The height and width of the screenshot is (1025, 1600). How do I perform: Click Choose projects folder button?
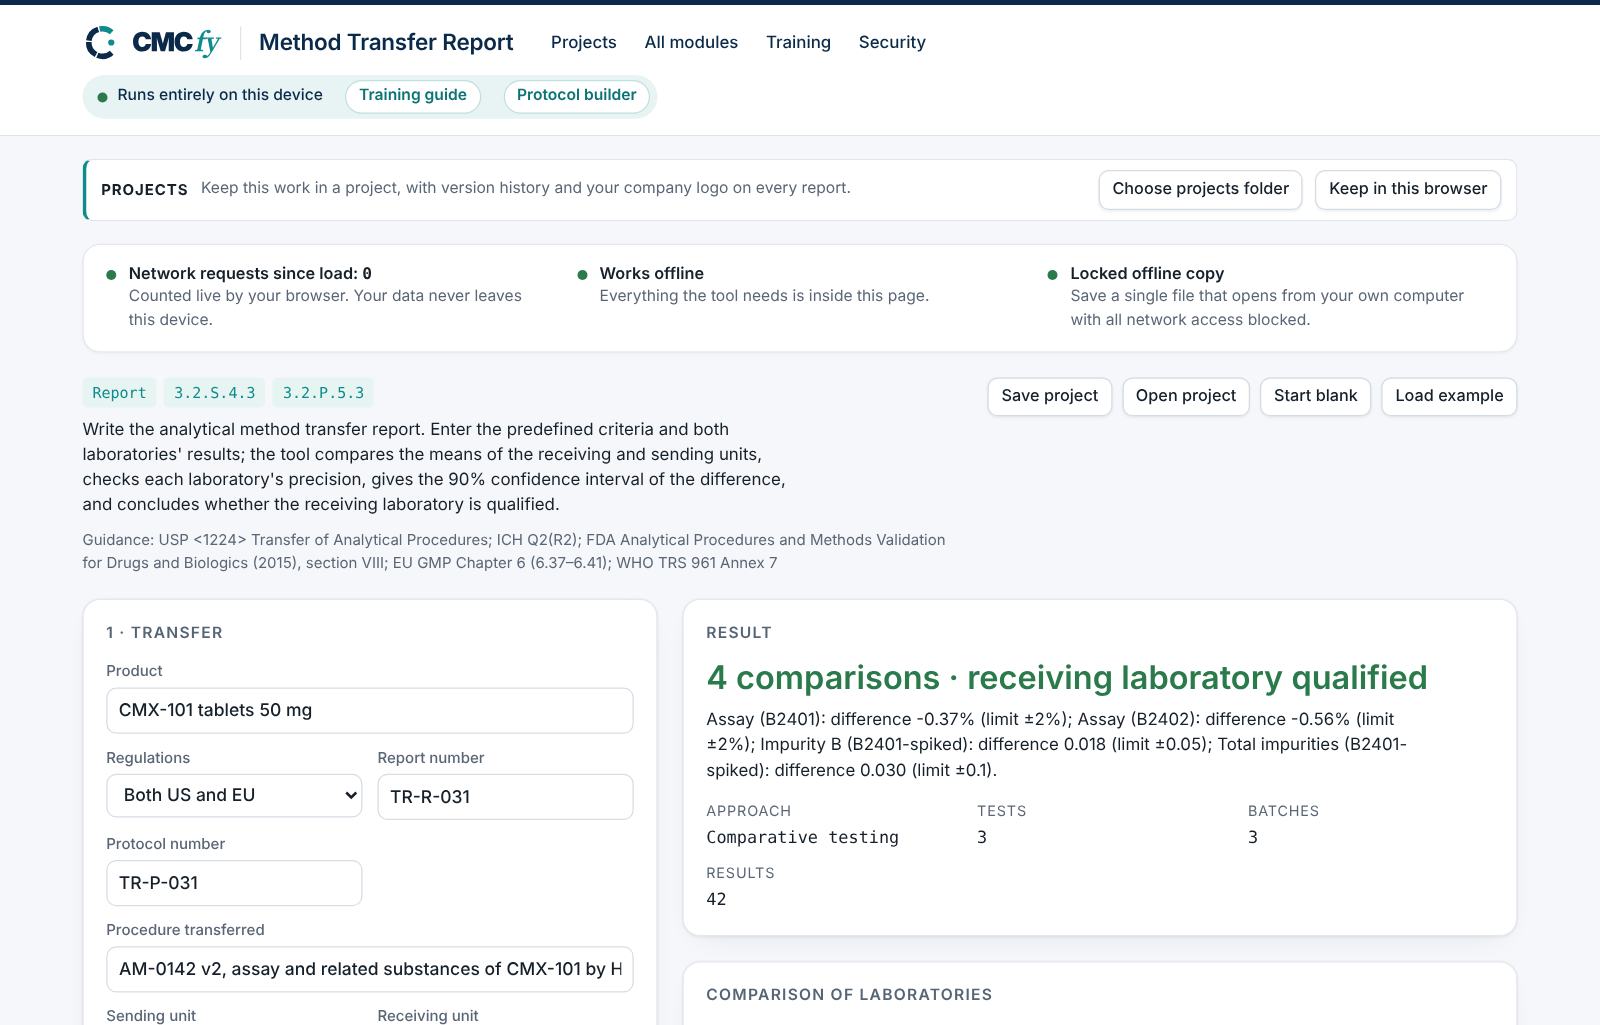[1200, 189]
